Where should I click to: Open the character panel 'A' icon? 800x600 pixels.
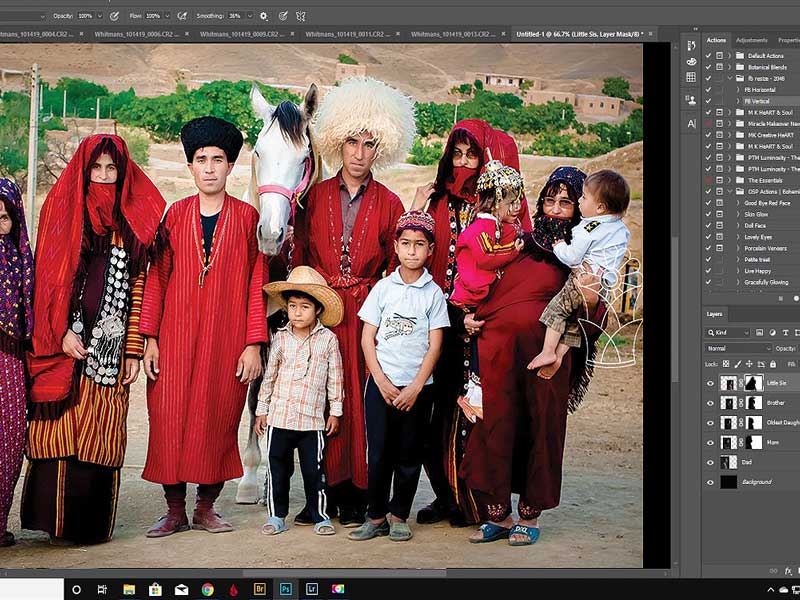691,124
